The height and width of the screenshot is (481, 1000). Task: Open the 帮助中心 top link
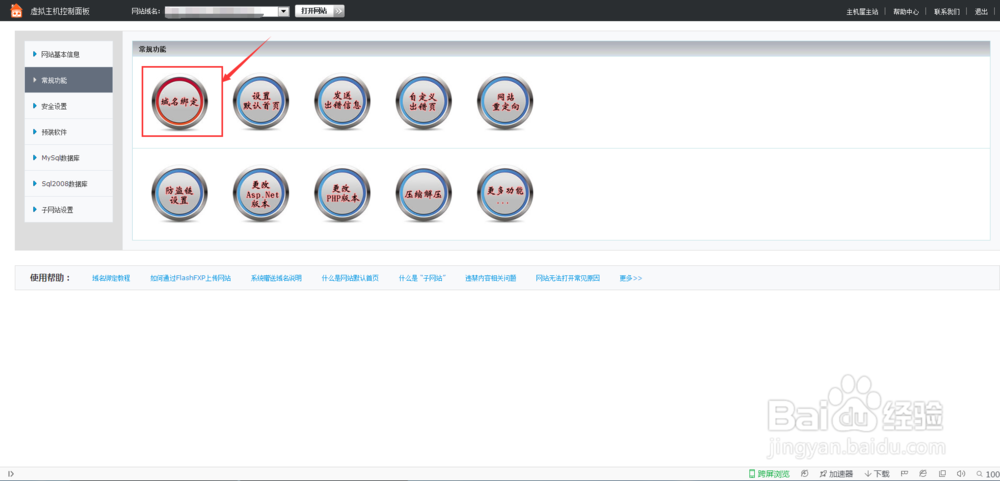point(906,11)
